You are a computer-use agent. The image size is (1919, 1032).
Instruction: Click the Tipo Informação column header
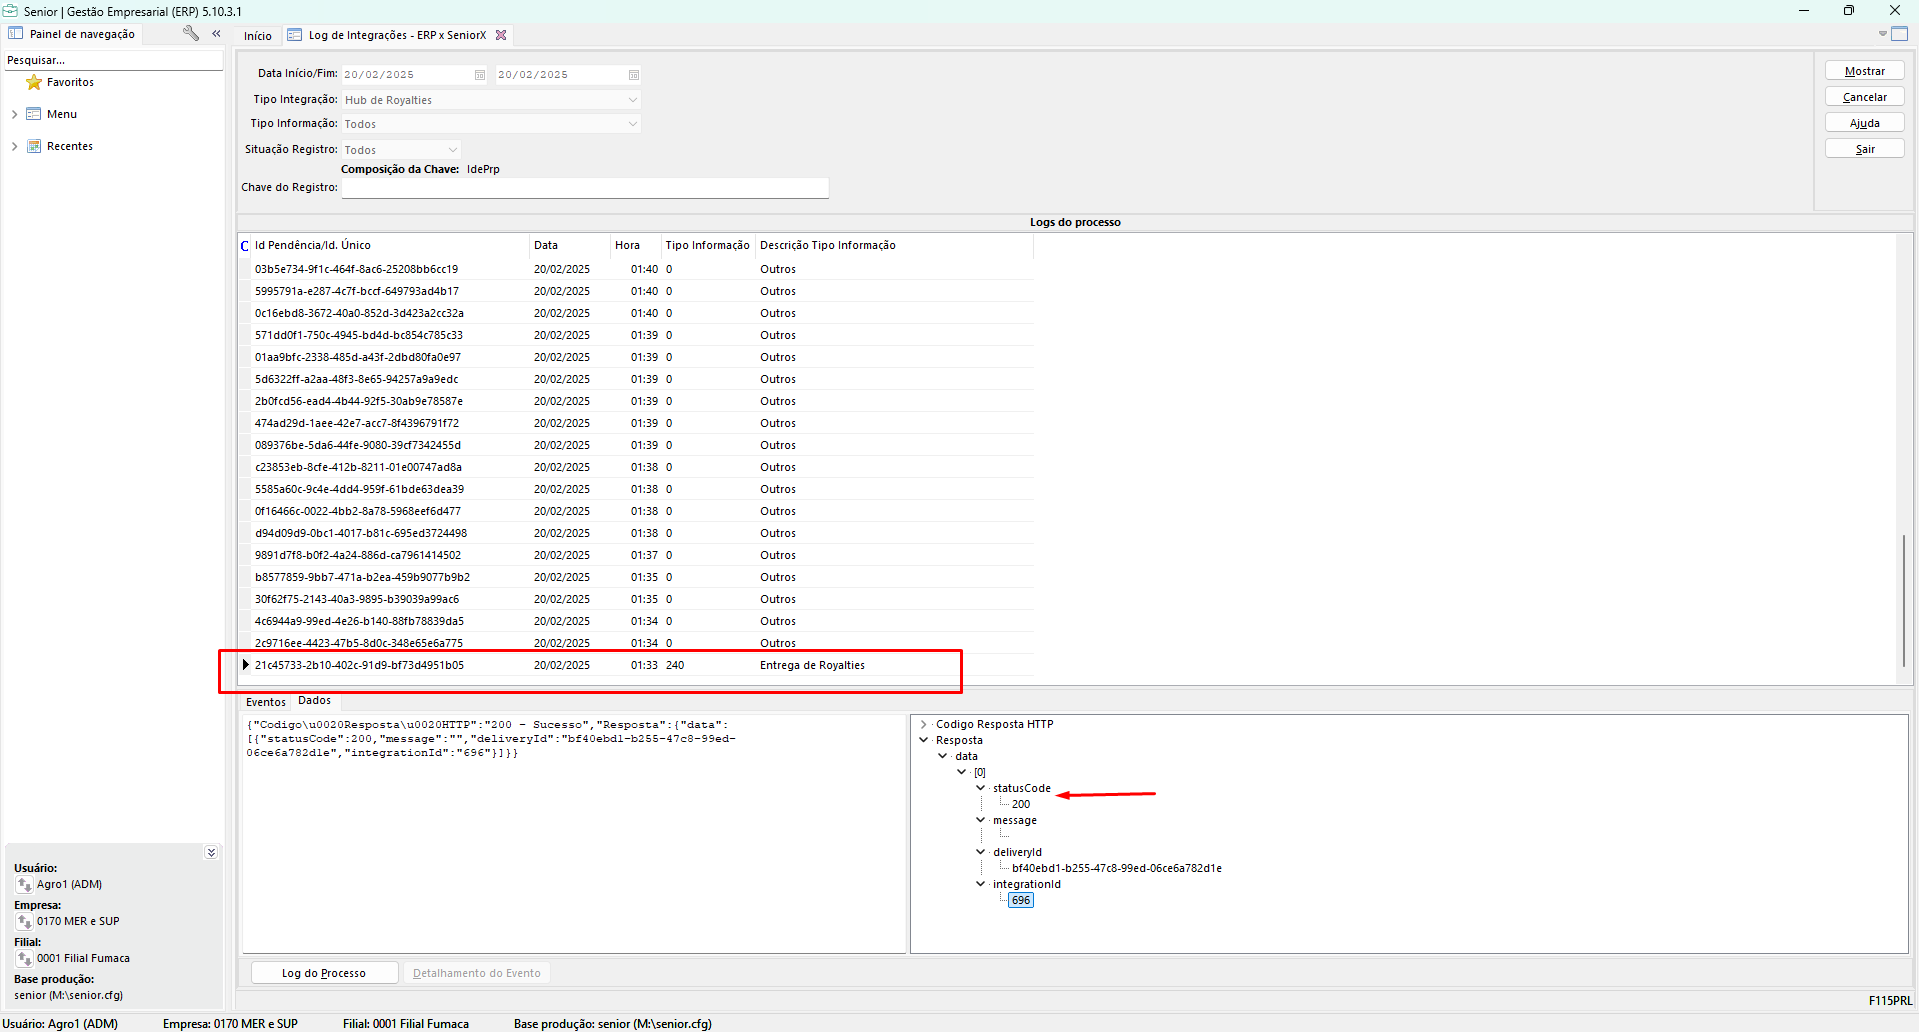(708, 245)
